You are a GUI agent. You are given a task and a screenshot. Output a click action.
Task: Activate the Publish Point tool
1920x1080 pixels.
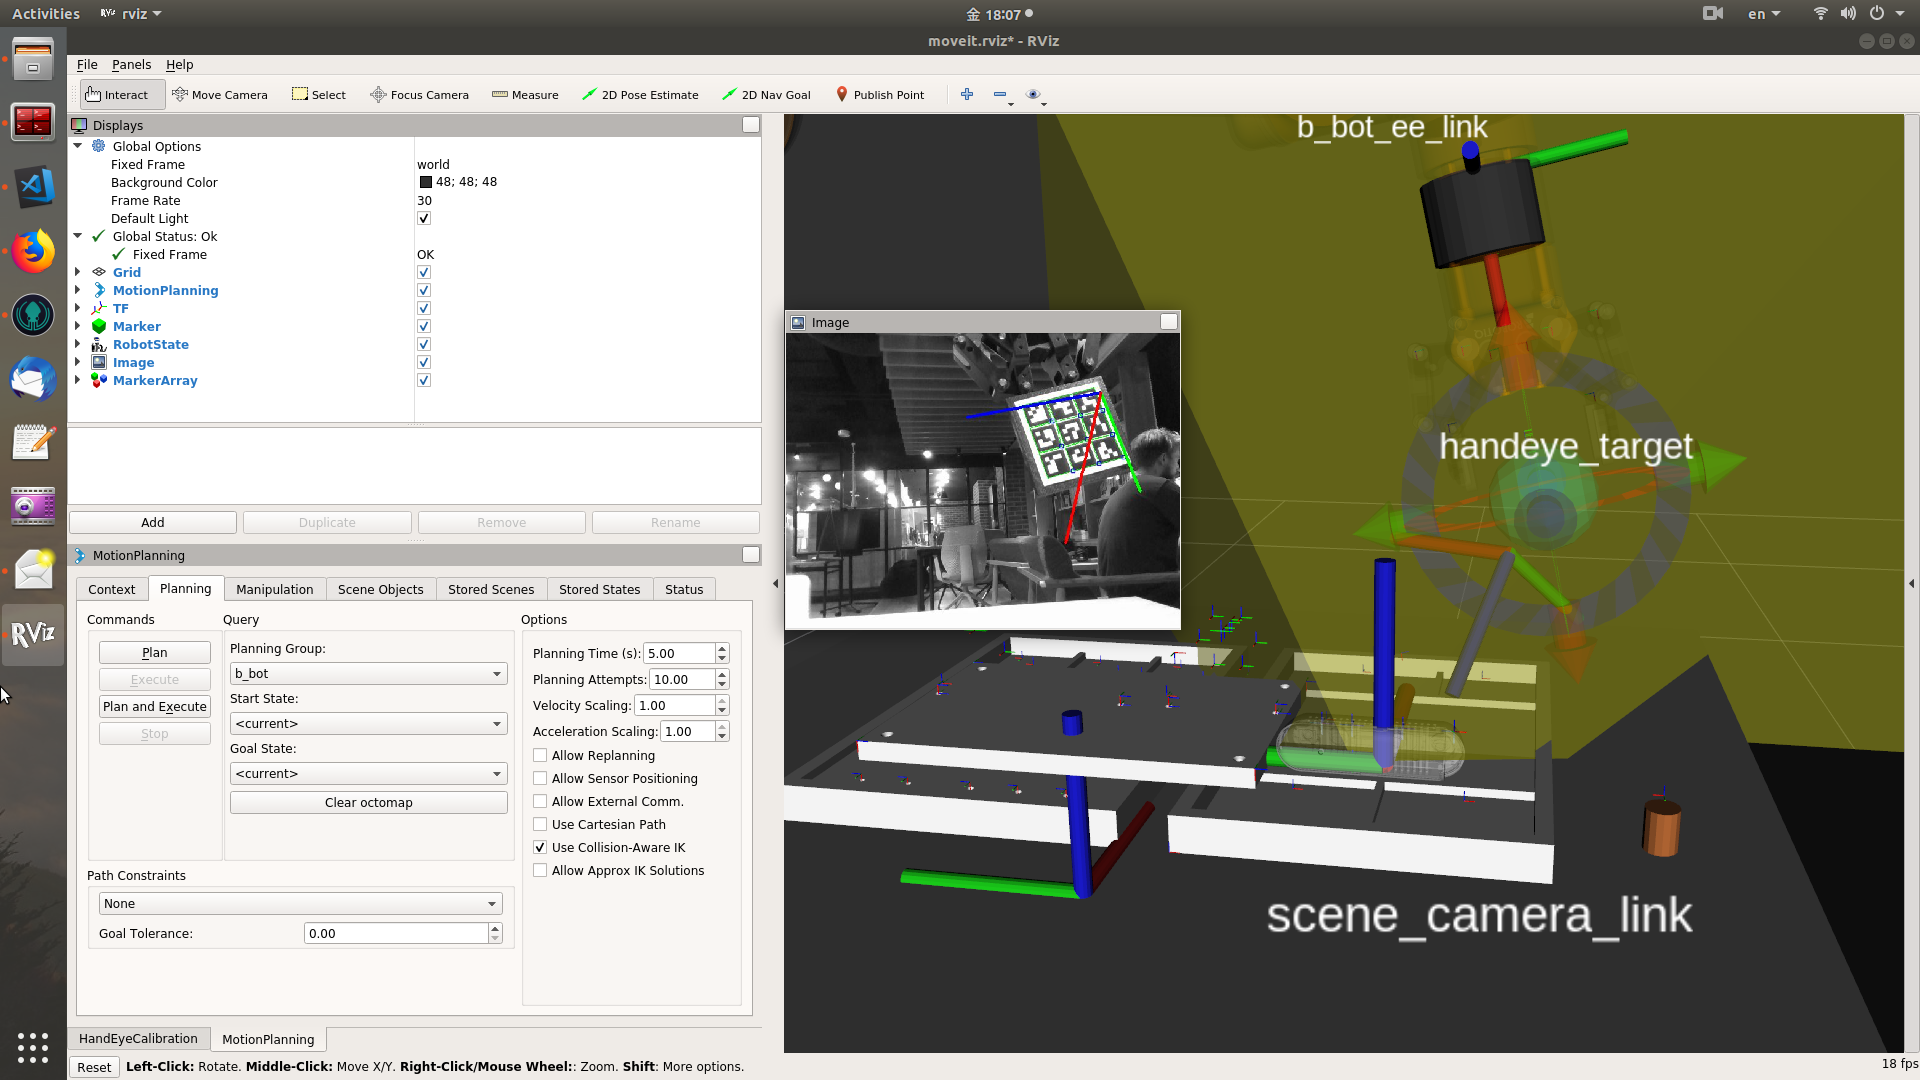(x=880, y=94)
